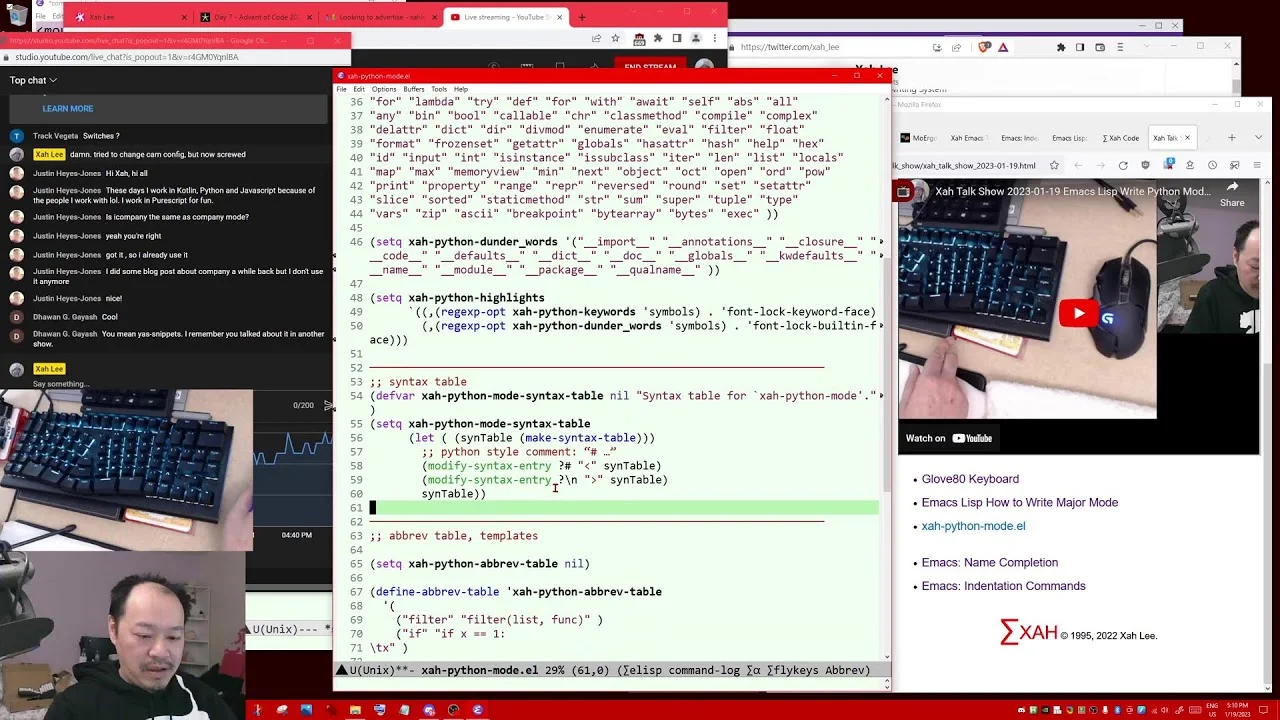Bookmark page with Firefox star icon
This screenshot has height=720, width=1280.
pyautogui.click(x=1054, y=165)
